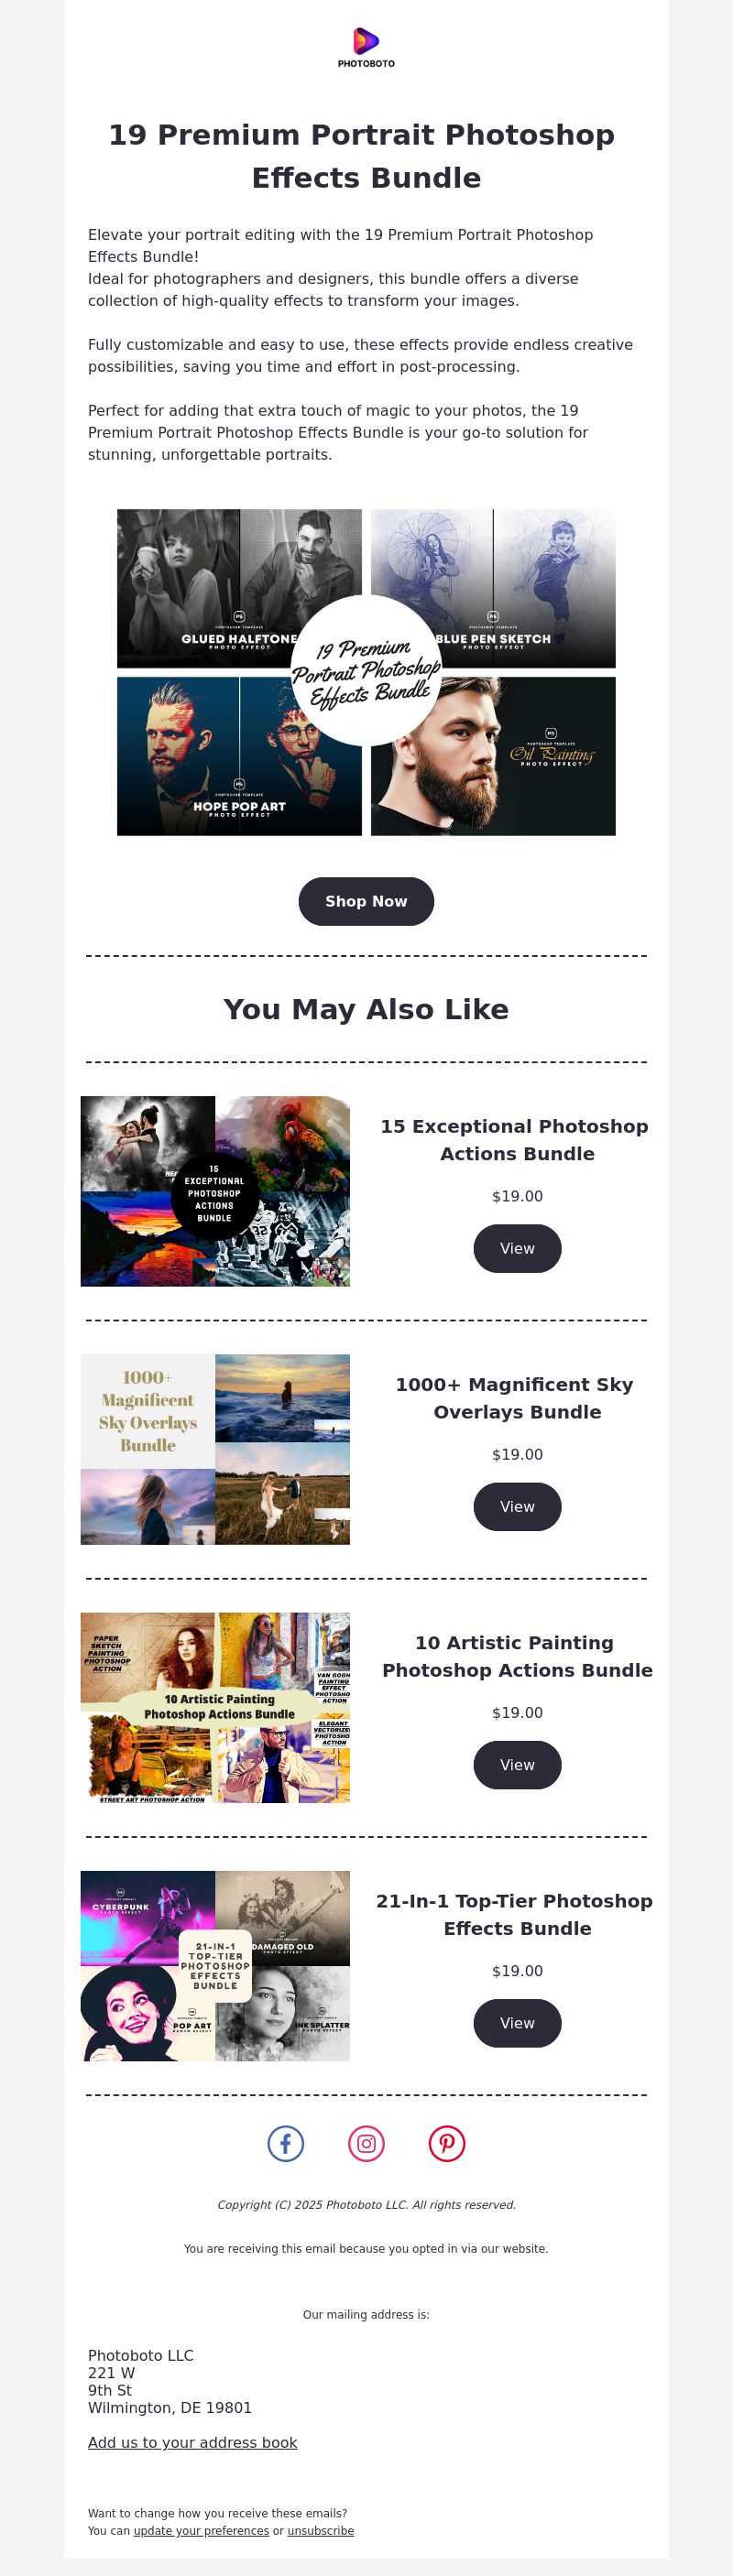The image size is (733, 2576).
Task: View the 10 Artistic Painting Actions Bundle
Action: point(517,1764)
